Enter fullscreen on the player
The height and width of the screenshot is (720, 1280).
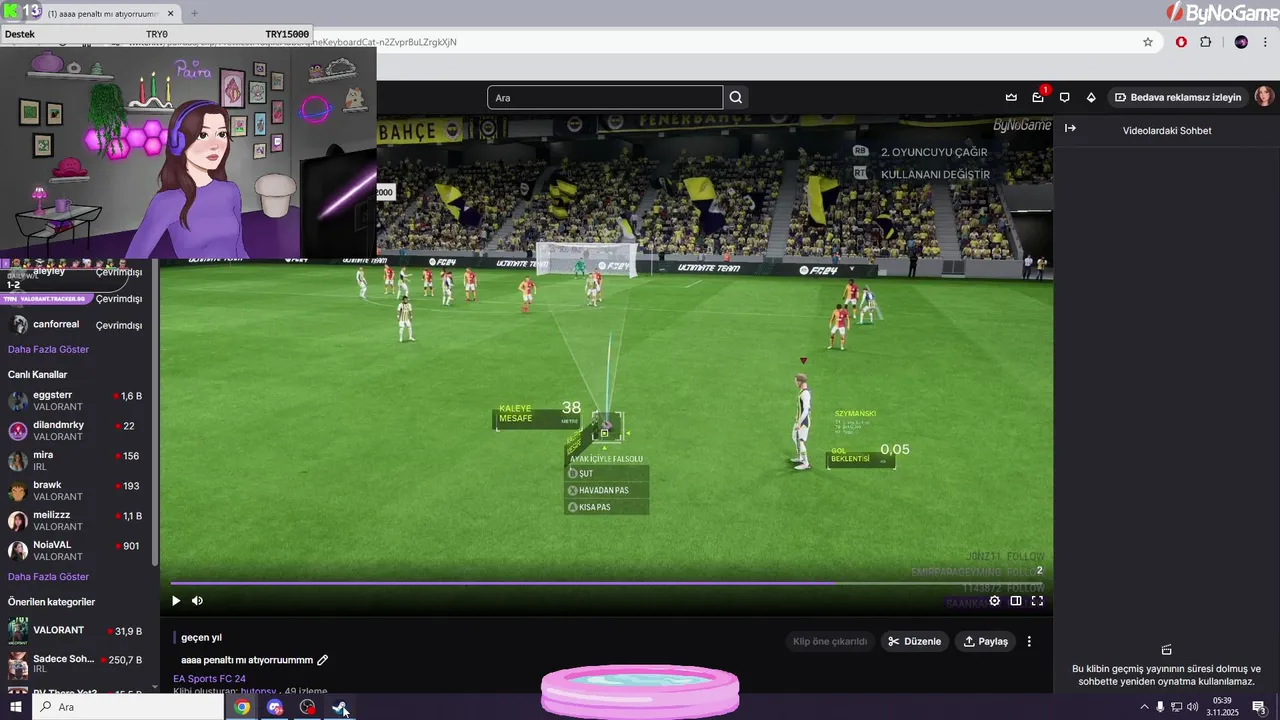pyautogui.click(x=1037, y=601)
